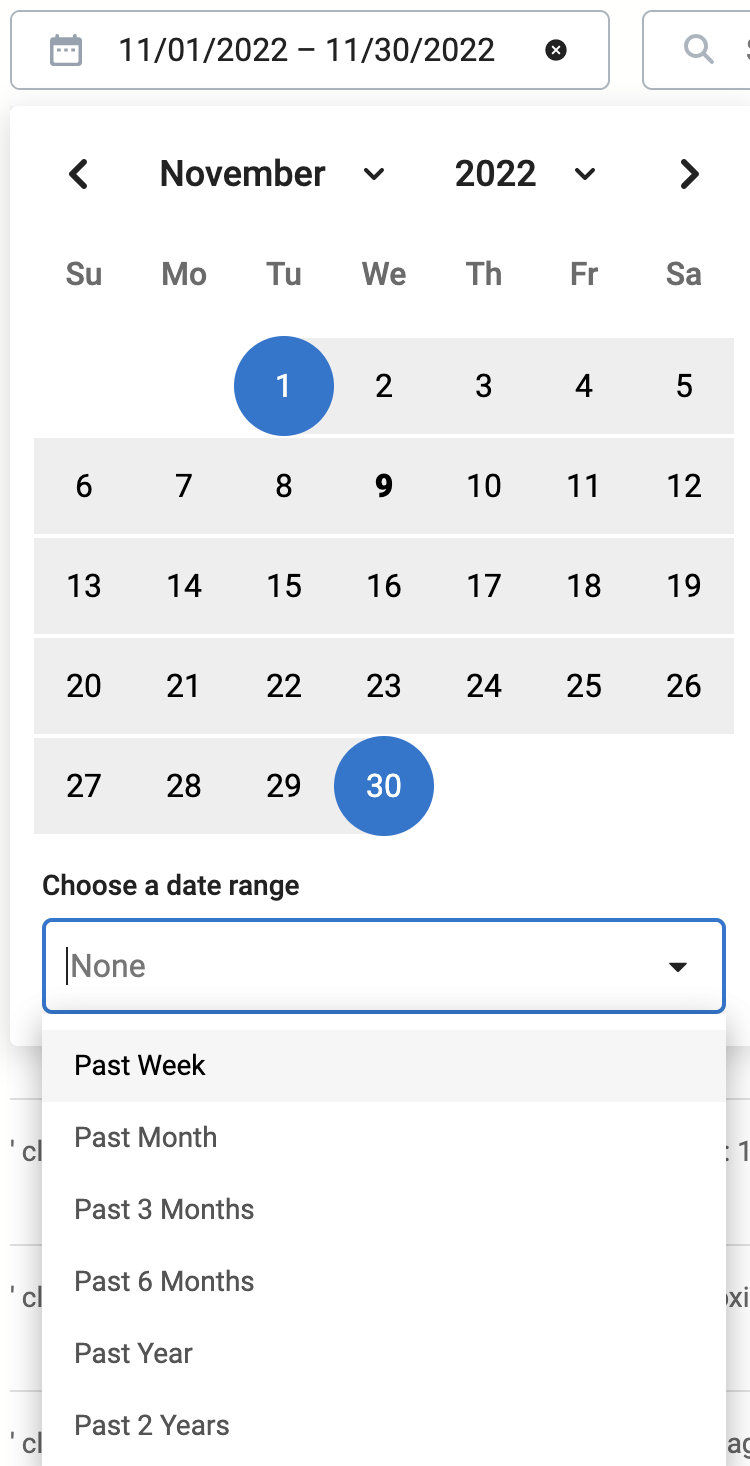Open the search by clicking the magnifier icon
Image resolution: width=750 pixels, height=1466 pixels.
tap(697, 50)
